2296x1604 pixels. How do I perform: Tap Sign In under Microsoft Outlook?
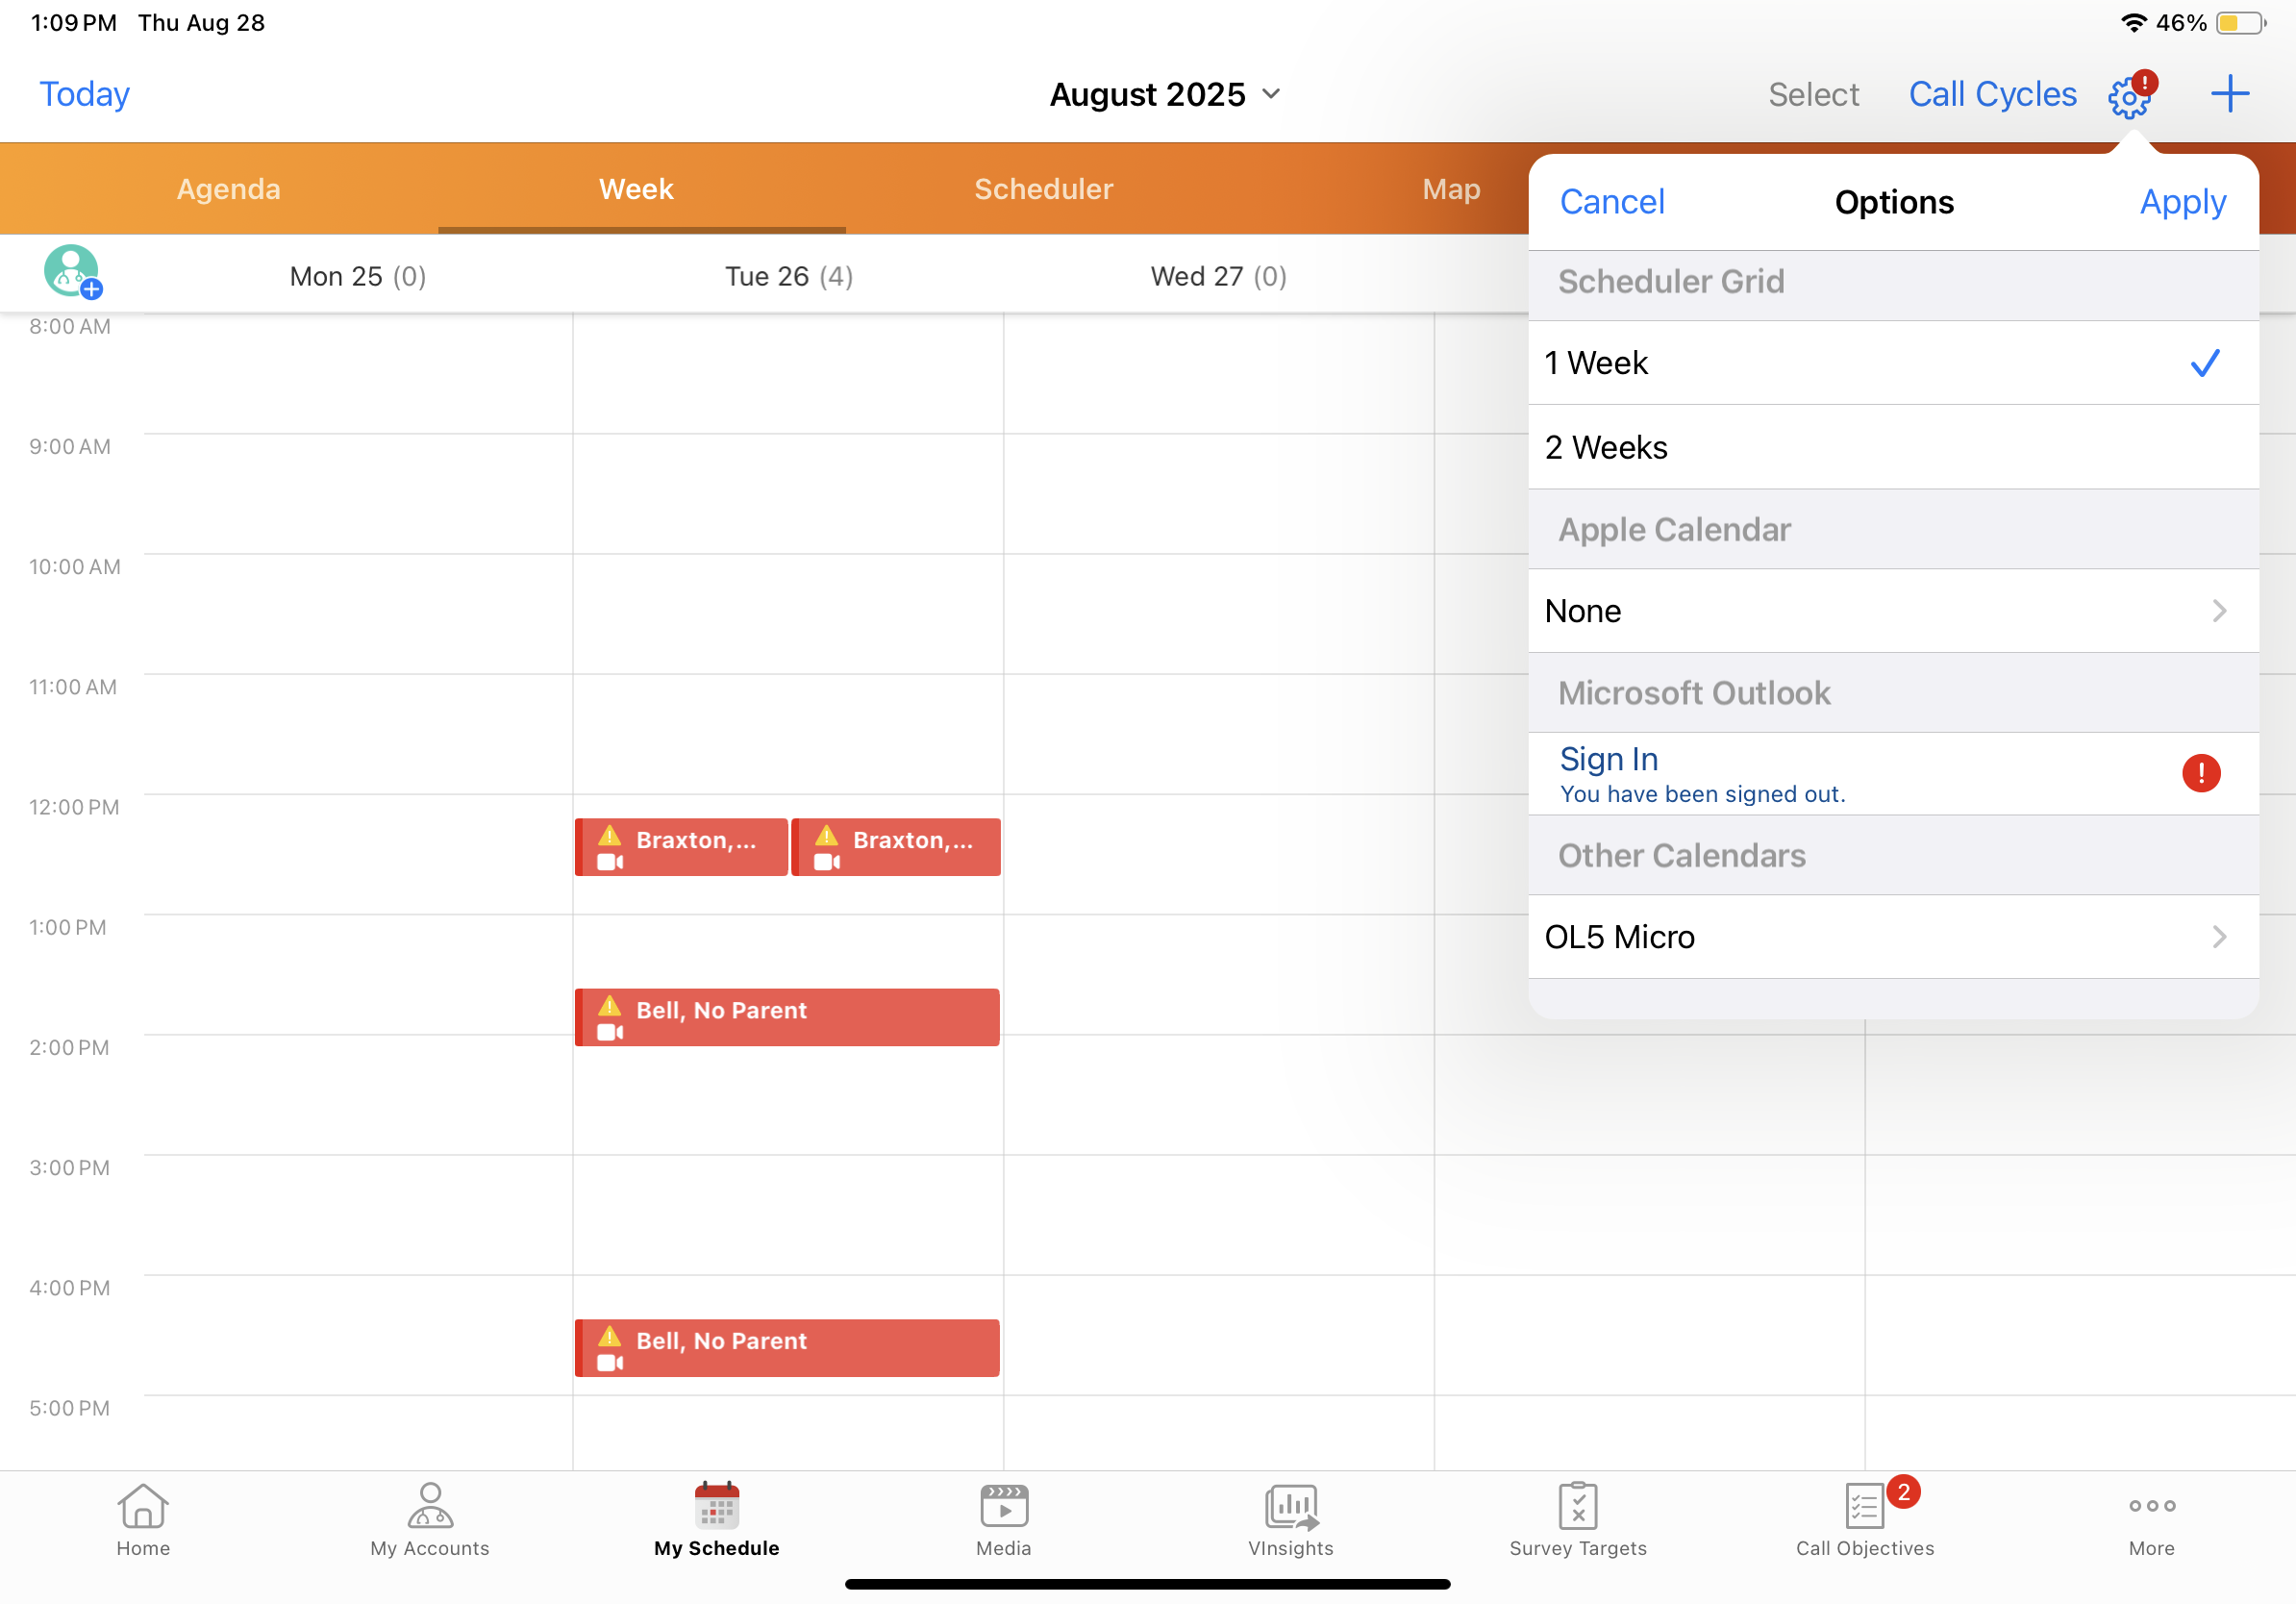[1608, 758]
